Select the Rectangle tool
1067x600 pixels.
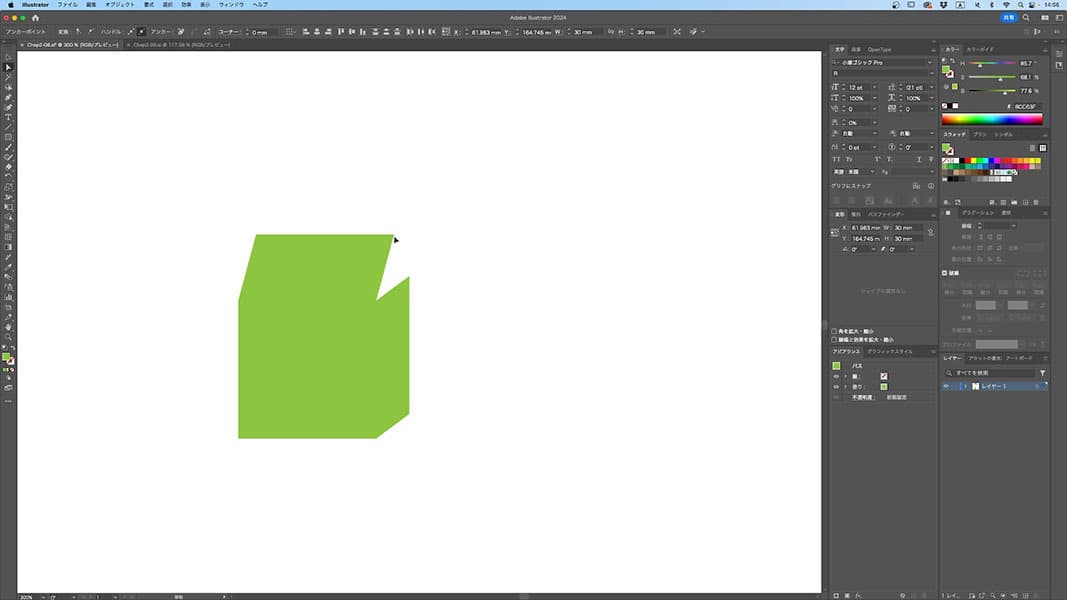coord(8,137)
